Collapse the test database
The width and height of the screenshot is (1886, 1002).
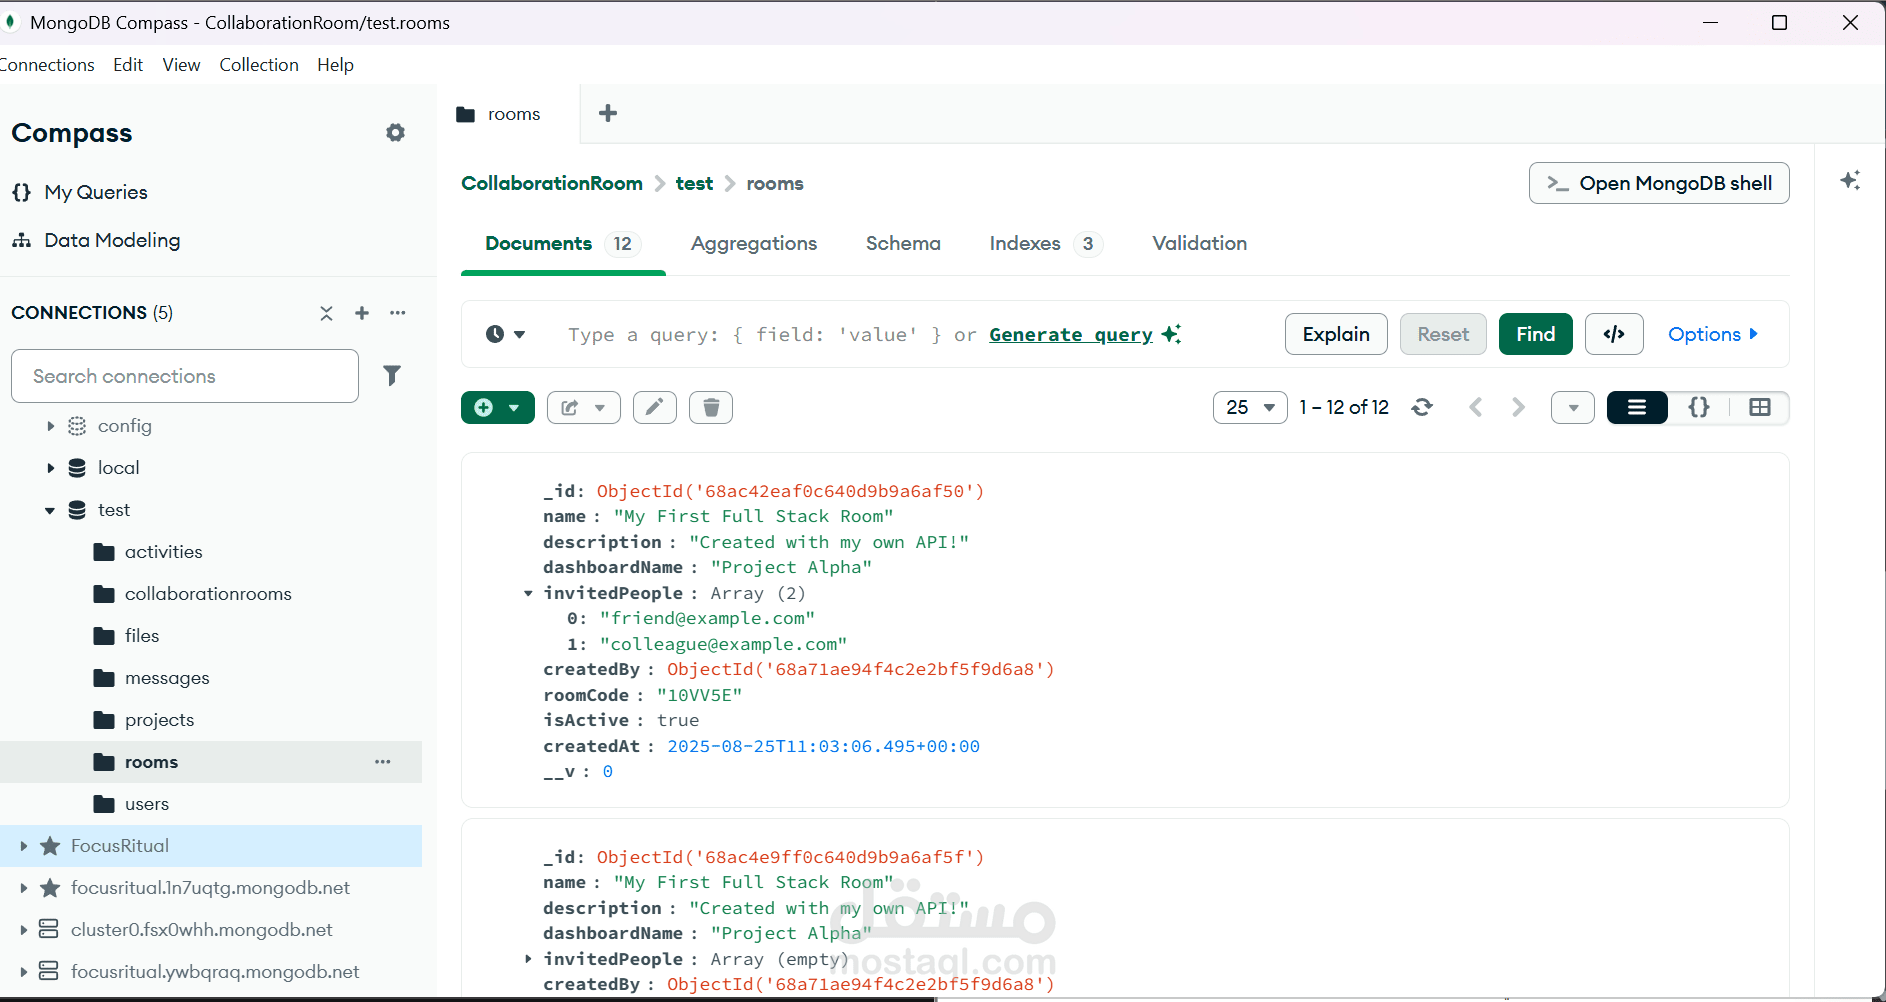click(50, 510)
